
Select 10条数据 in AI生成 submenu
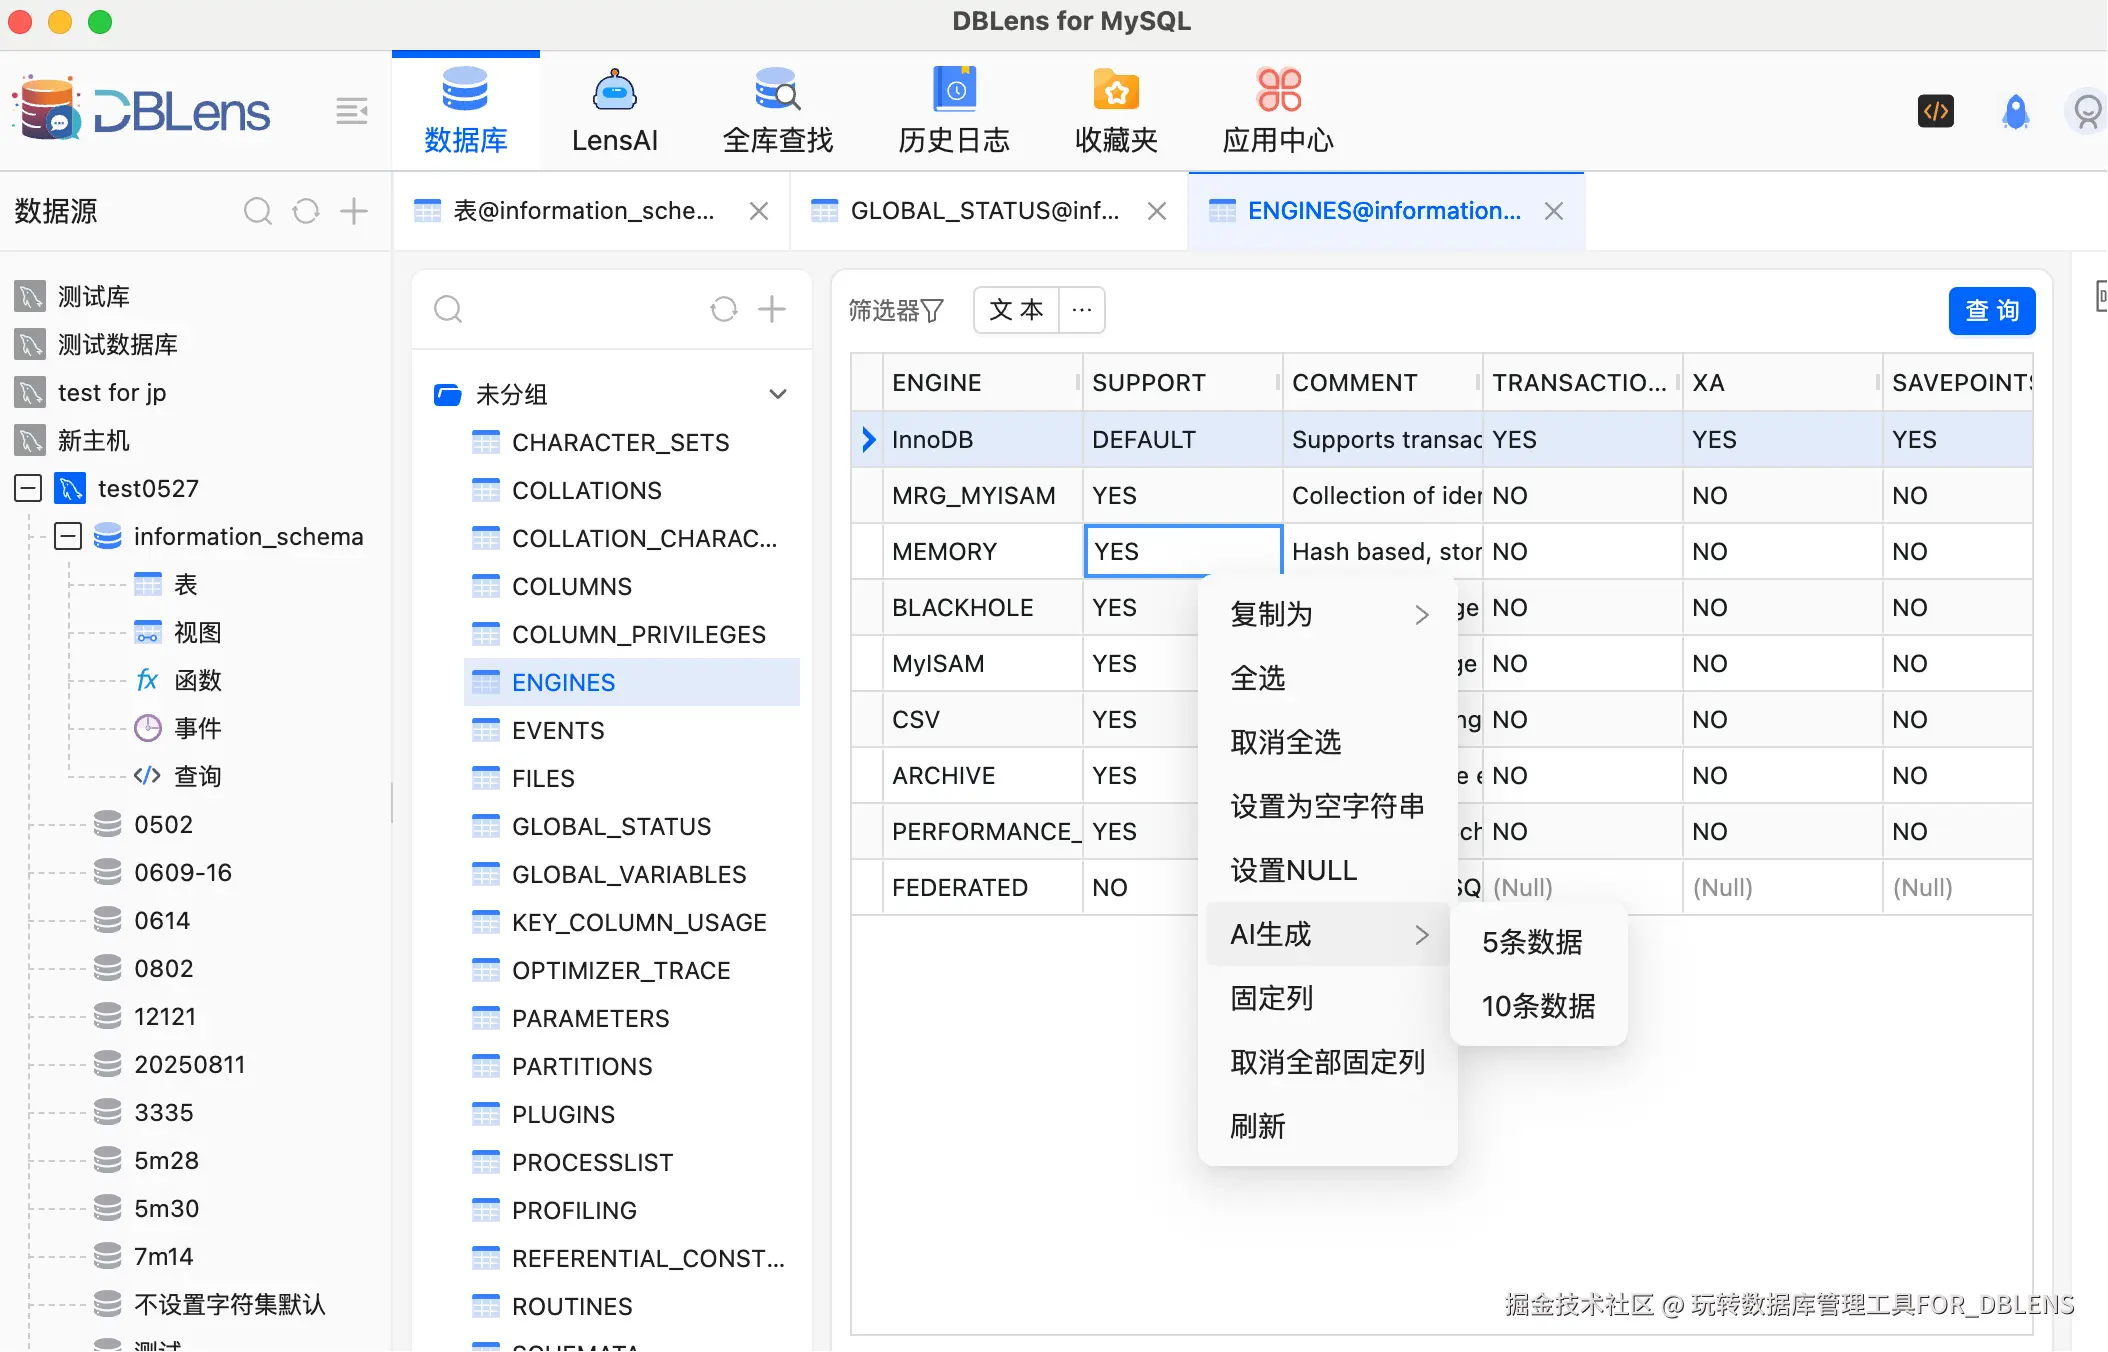[1538, 1006]
